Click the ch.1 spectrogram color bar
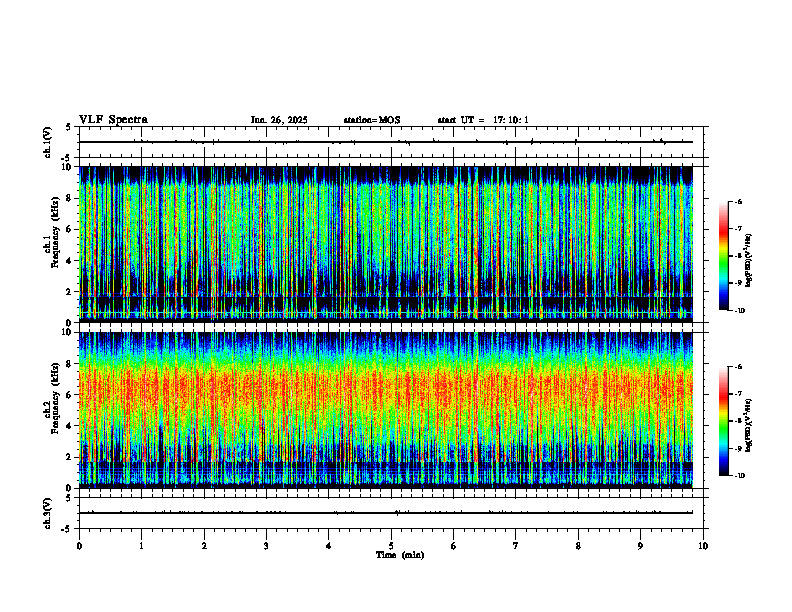The image size is (792, 612). click(724, 256)
